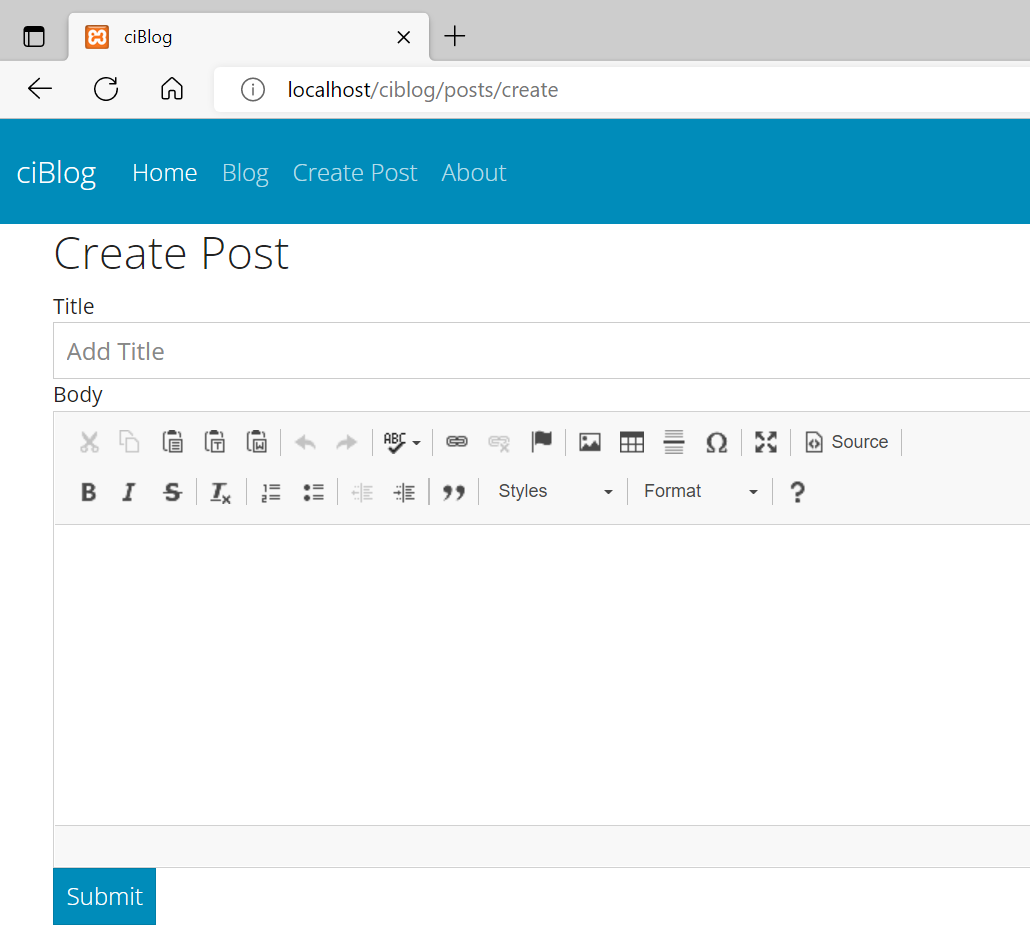The width and height of the screenshot is (1030, 940).
Task: Open the Format dropdown
Action: [701, 491]
